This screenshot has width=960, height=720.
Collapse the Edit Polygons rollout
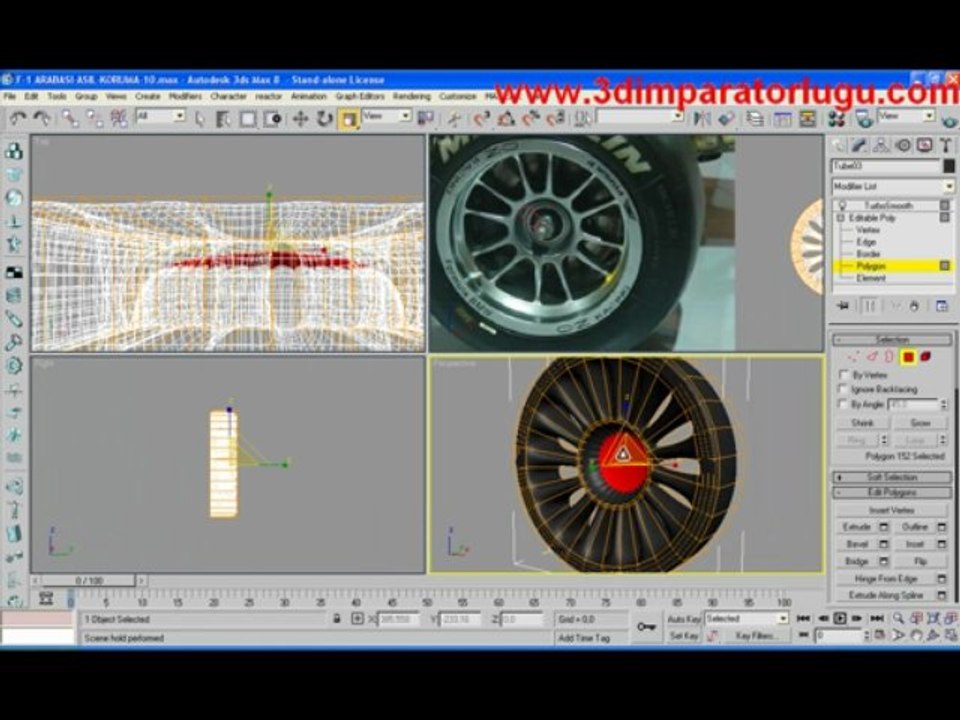(892, 492)
